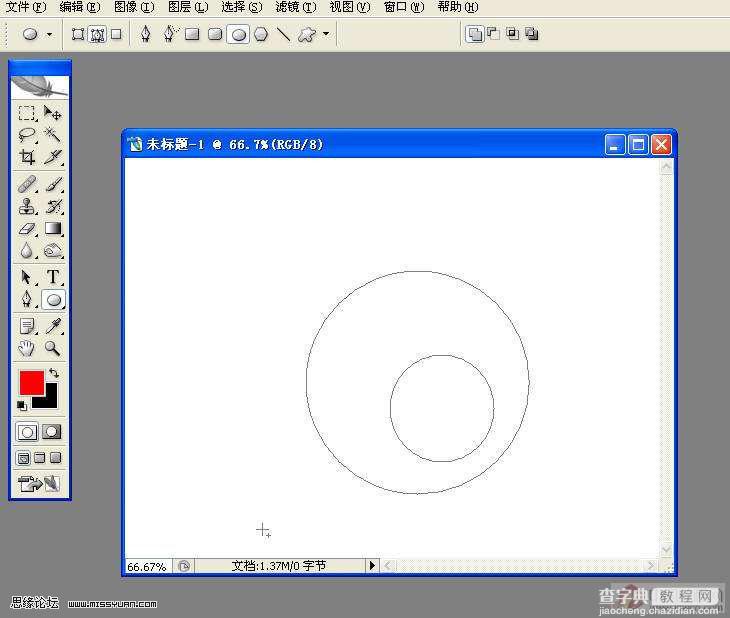The height and width of the screenshot is (618, 730).
Task: Choose Freeform Pen tool in options bar
Action: point(169,34)
